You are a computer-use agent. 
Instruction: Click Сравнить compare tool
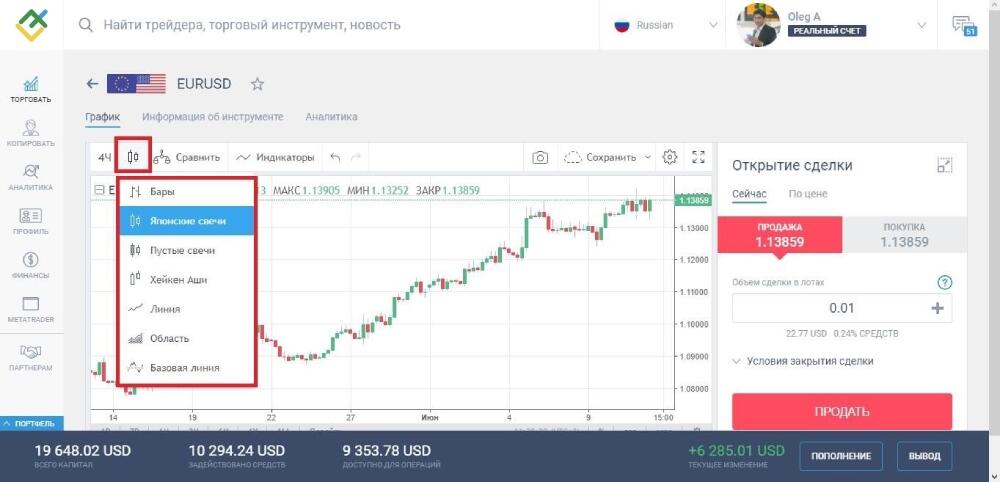tap(187, 157)
